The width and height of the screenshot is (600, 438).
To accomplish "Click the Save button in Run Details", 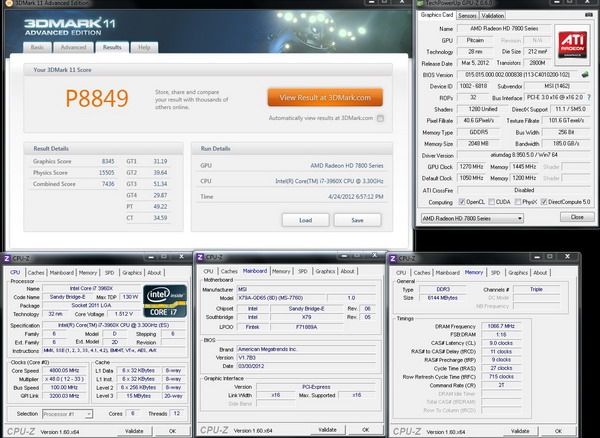I will (x=357, y=220).
